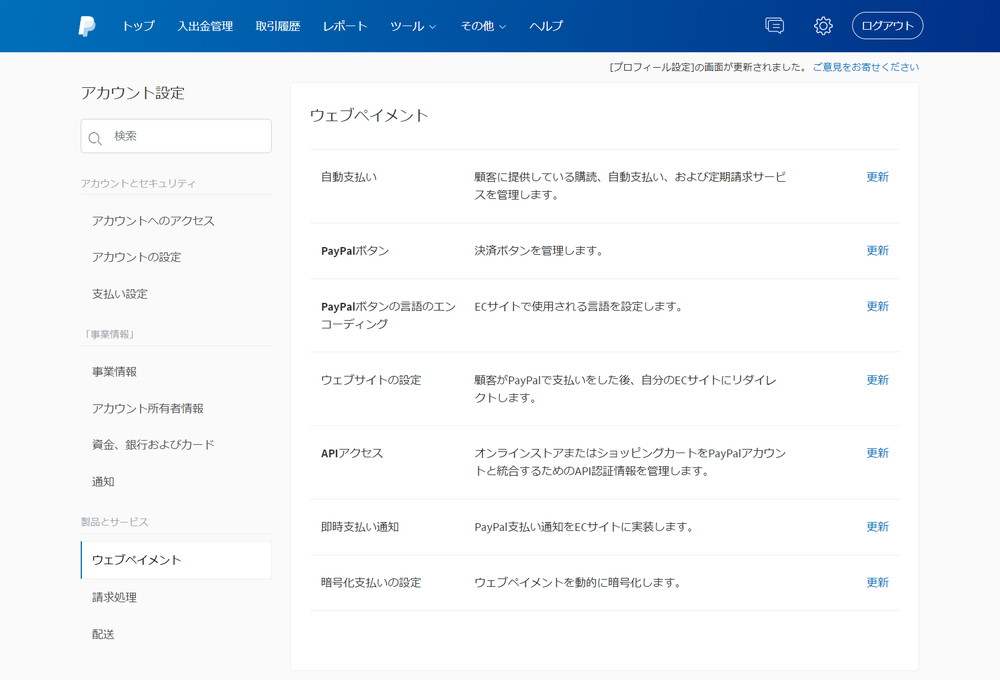1000x680 pixels.
Task: Click the 暗号化支払いの設定 row label
Action: [371, 582]
